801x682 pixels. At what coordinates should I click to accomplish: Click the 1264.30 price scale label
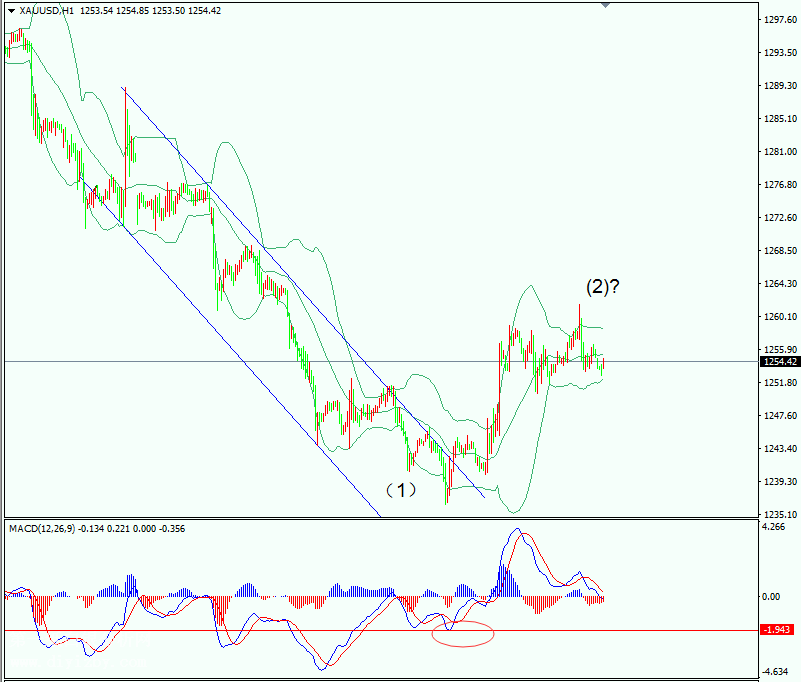tap(780, 284)
